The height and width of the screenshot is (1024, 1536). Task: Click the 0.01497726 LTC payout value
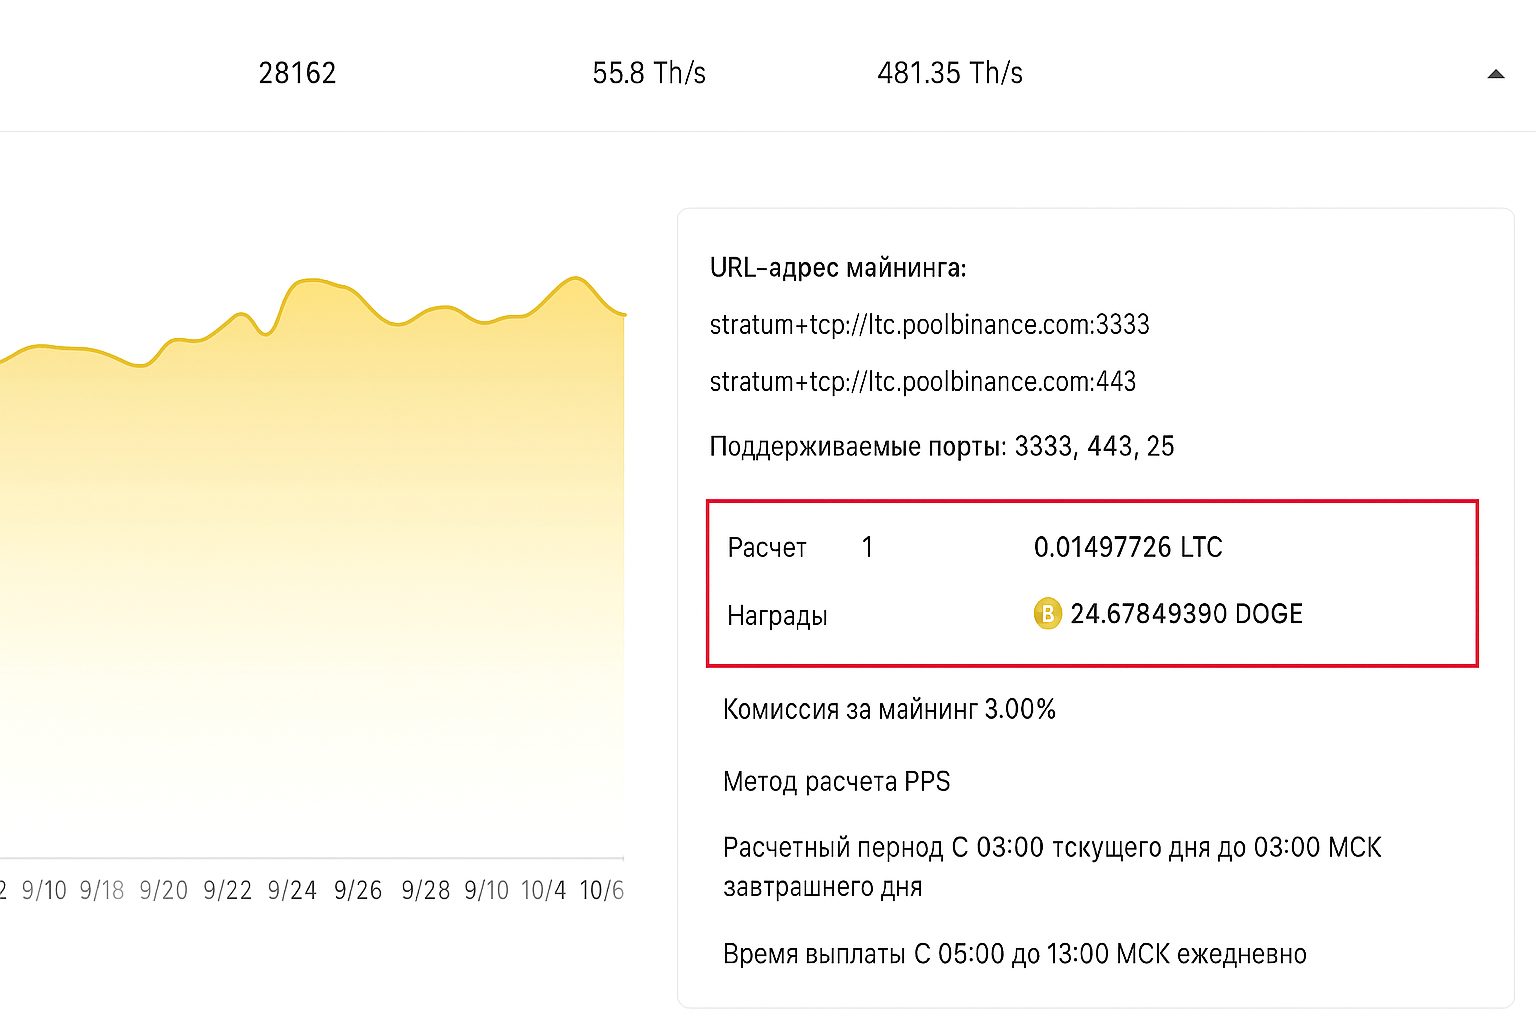[x=1128, y=547]
